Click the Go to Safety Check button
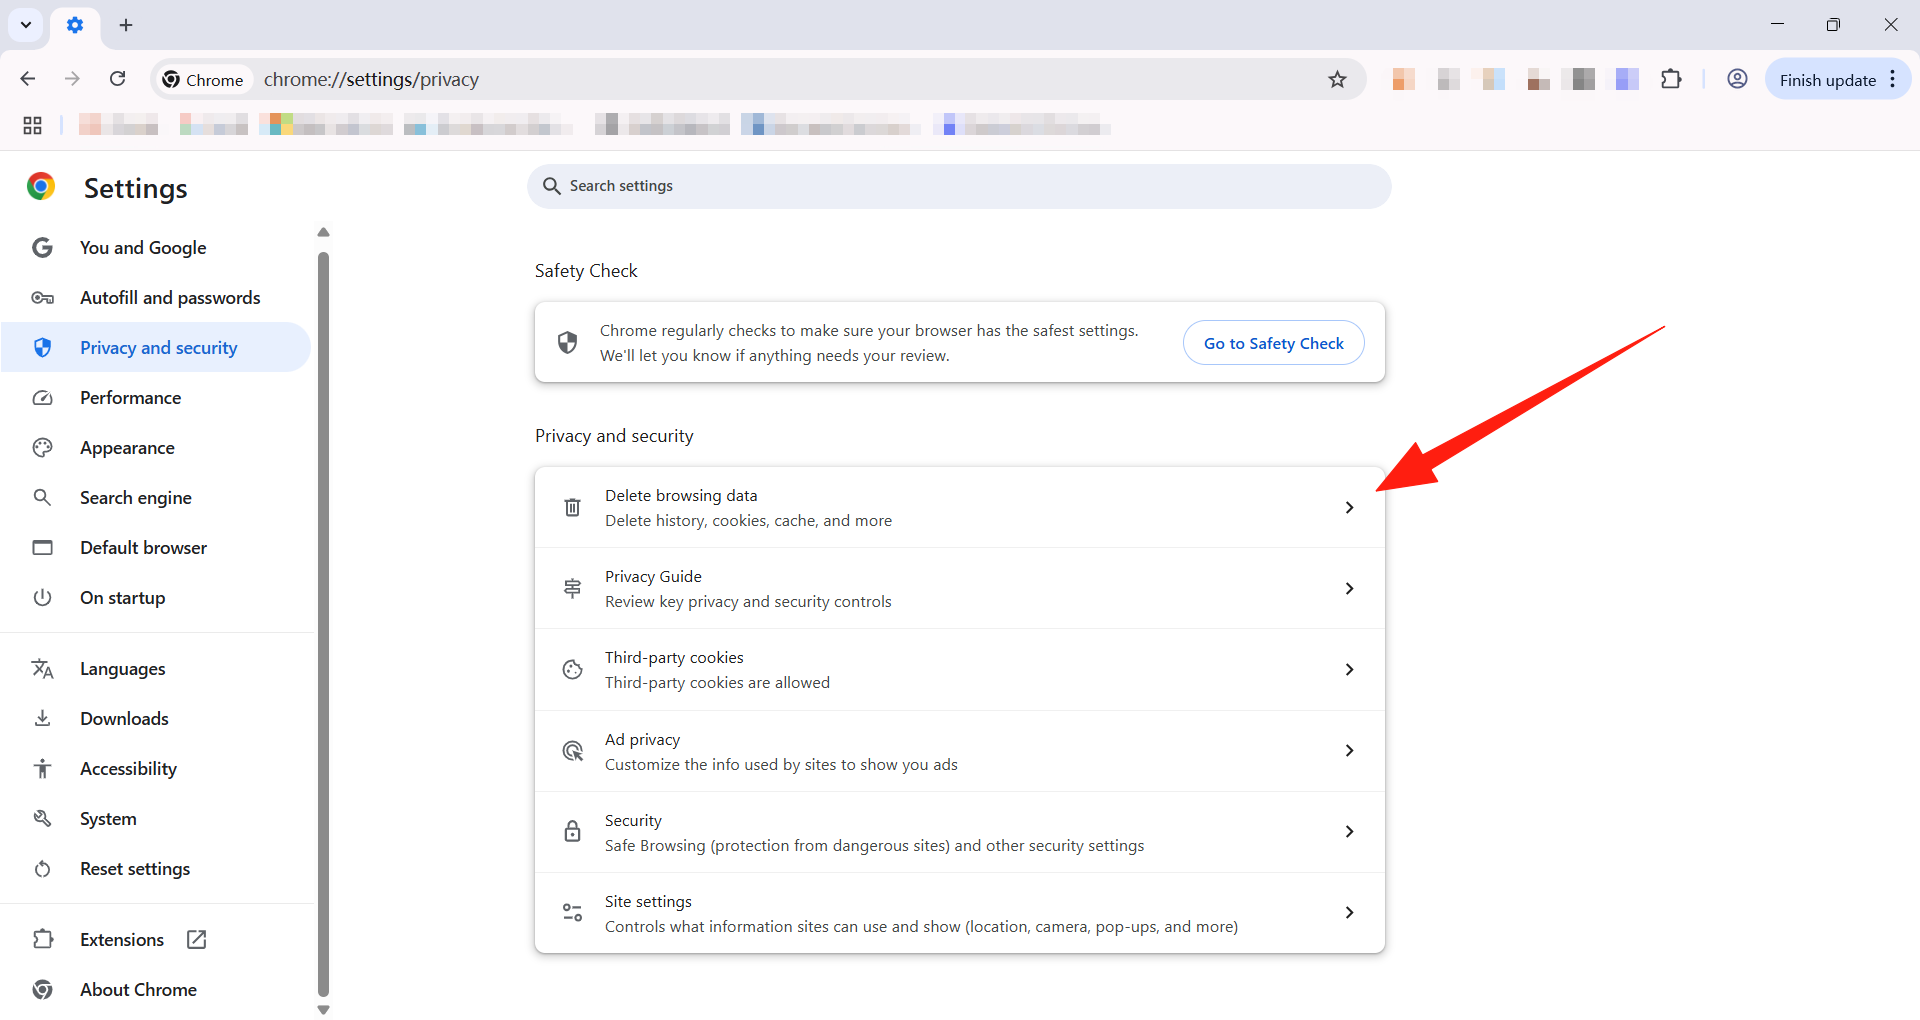Image resolution: width=1920 pixels, height=1020 pixels. click(x=1273, y=343)
